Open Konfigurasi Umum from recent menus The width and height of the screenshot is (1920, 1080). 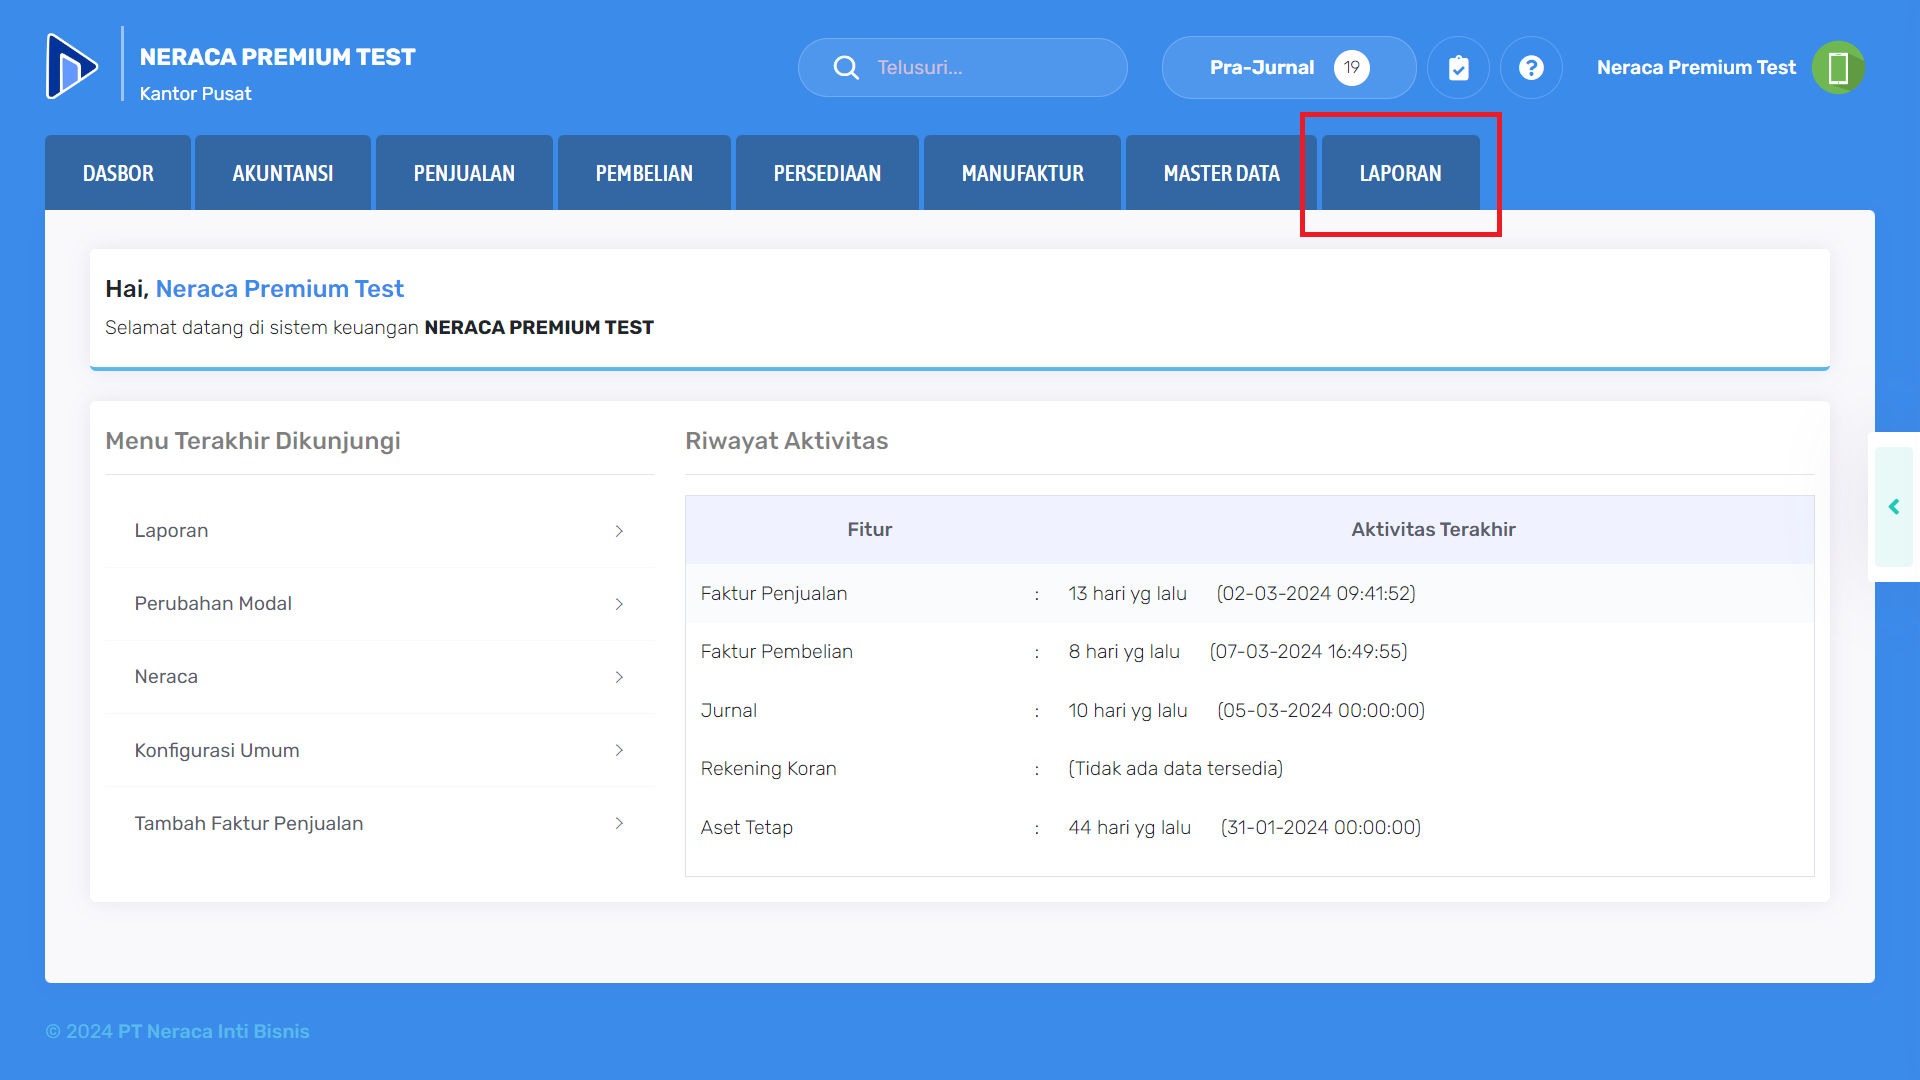380,750
